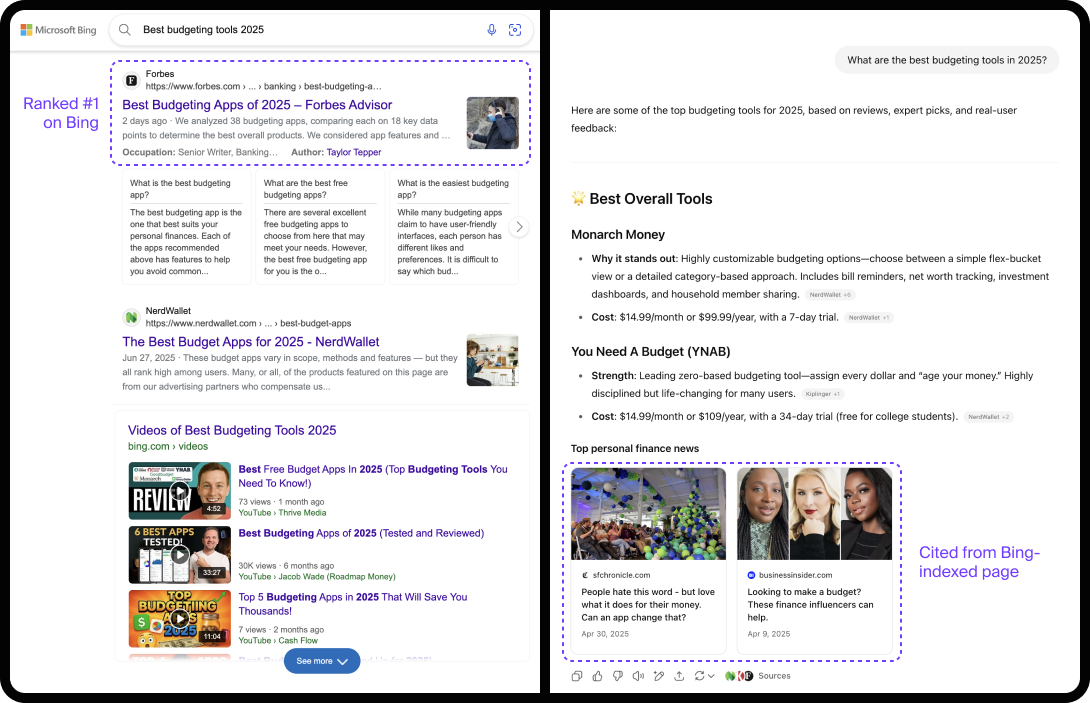Screen dimensions: 1090x703
Task: Open Best Budgeting Apps of 2025 Forbes Advisor link
Action: point(257,105)
